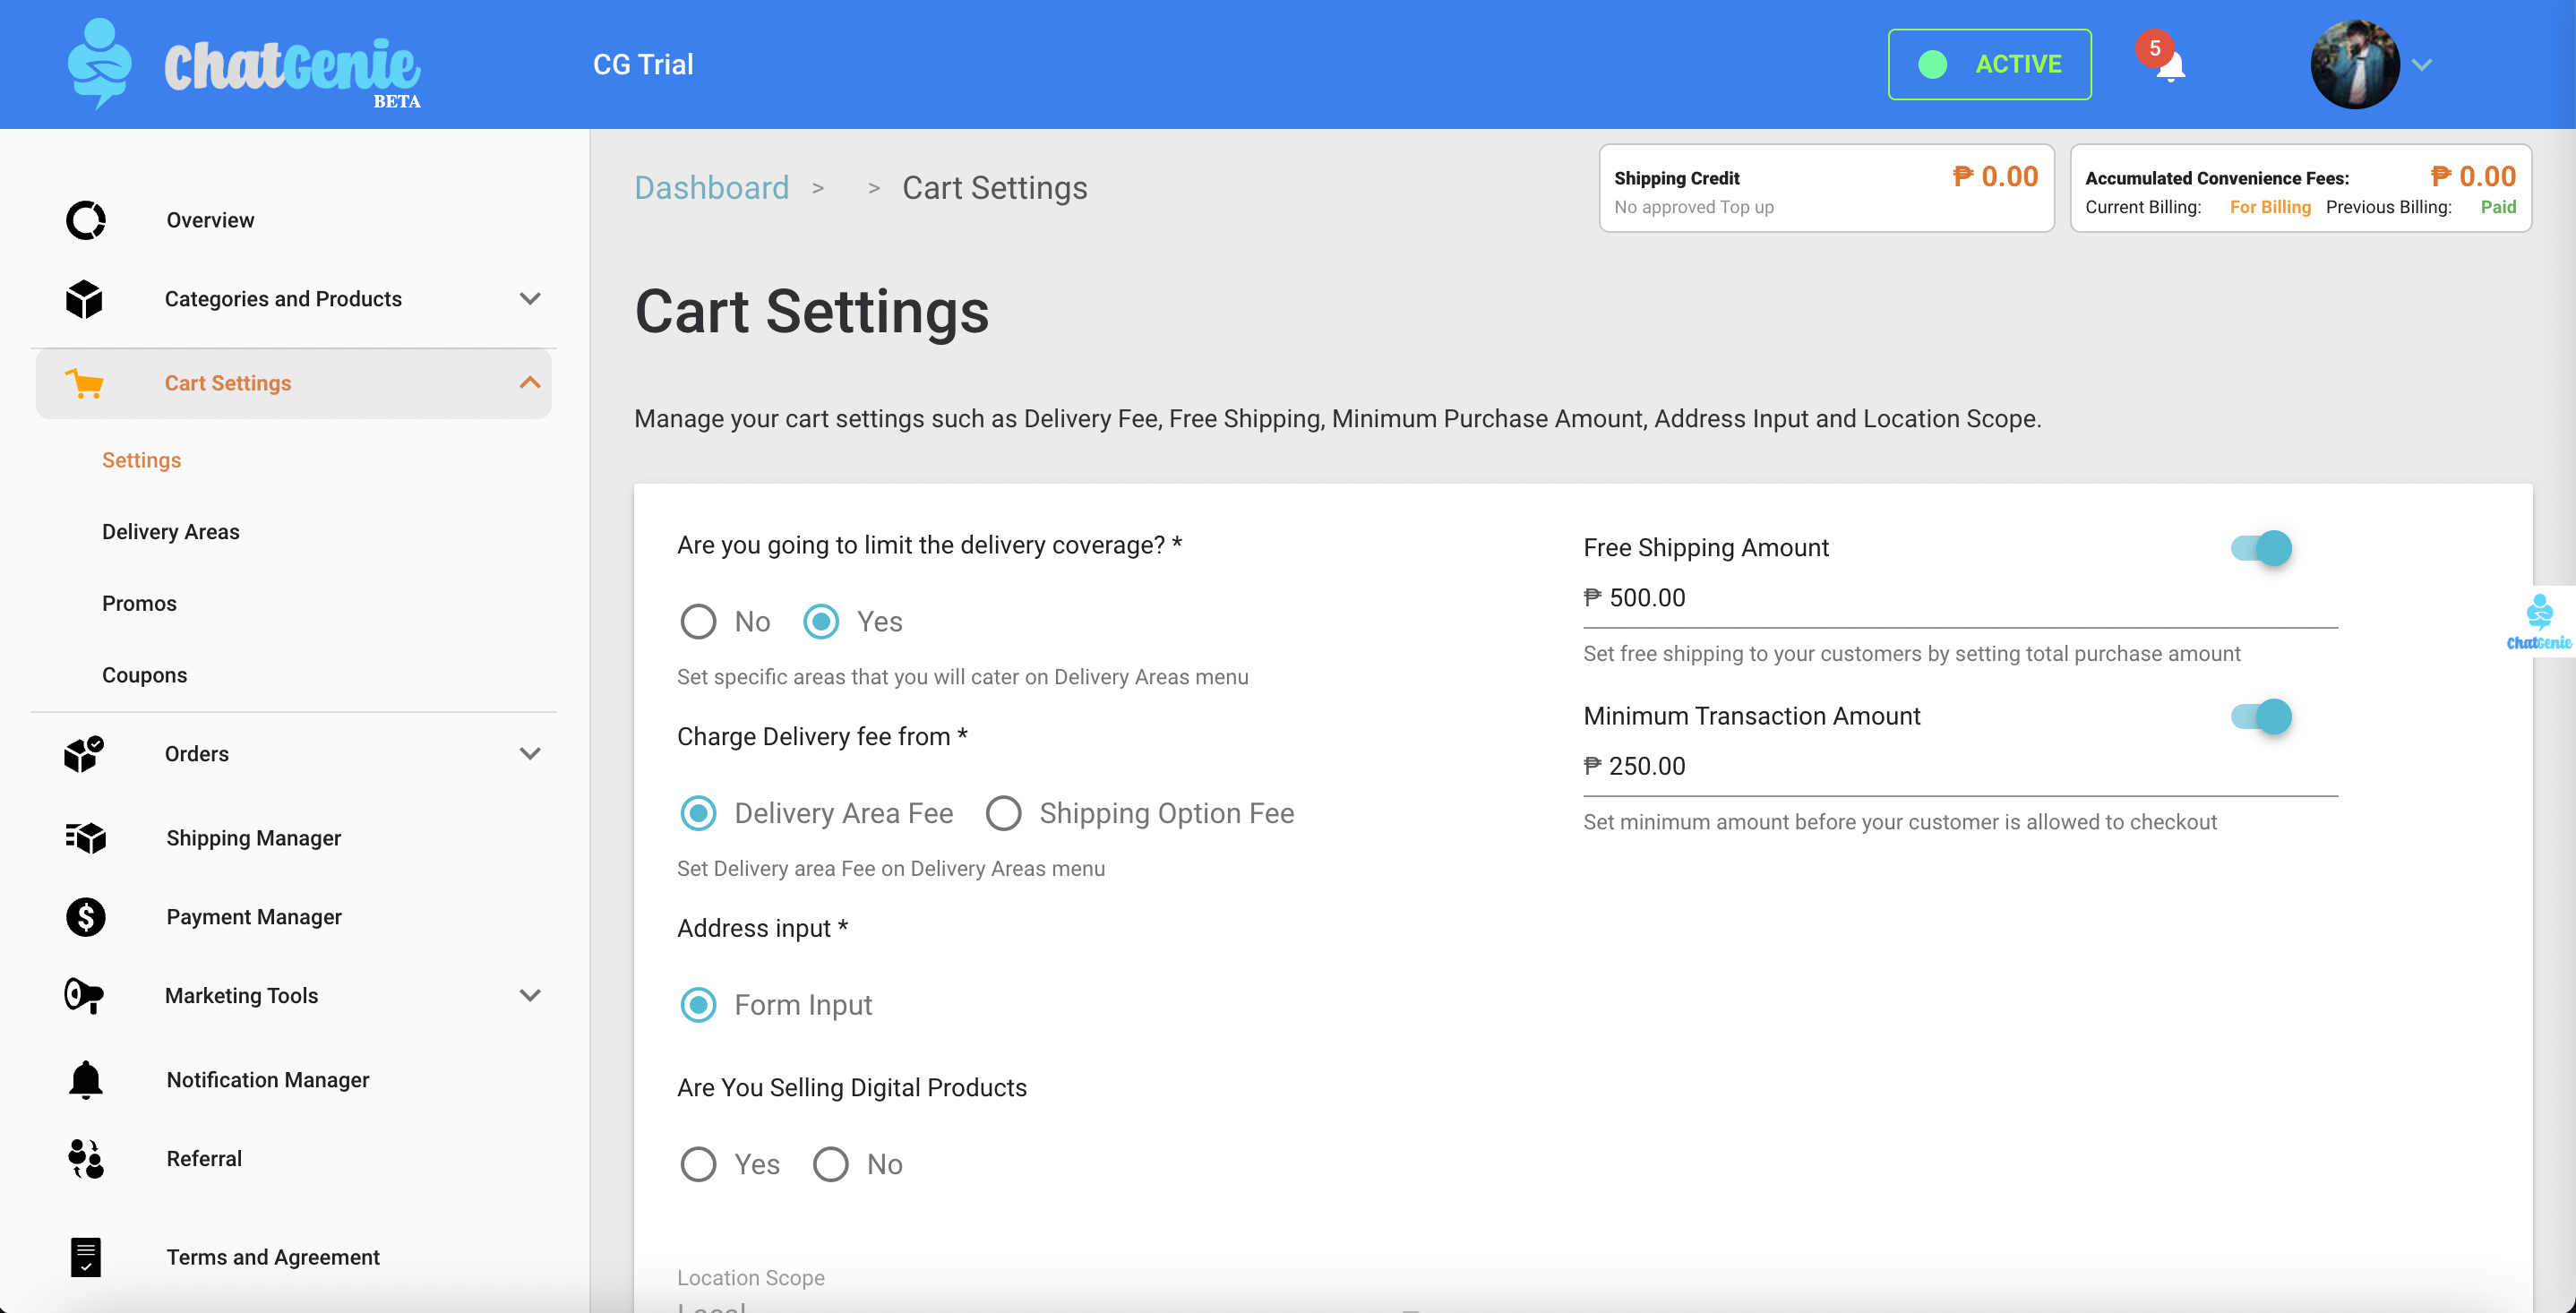Open Notification Manager menu item
2576x1313 pixels.
point(268,1080)
